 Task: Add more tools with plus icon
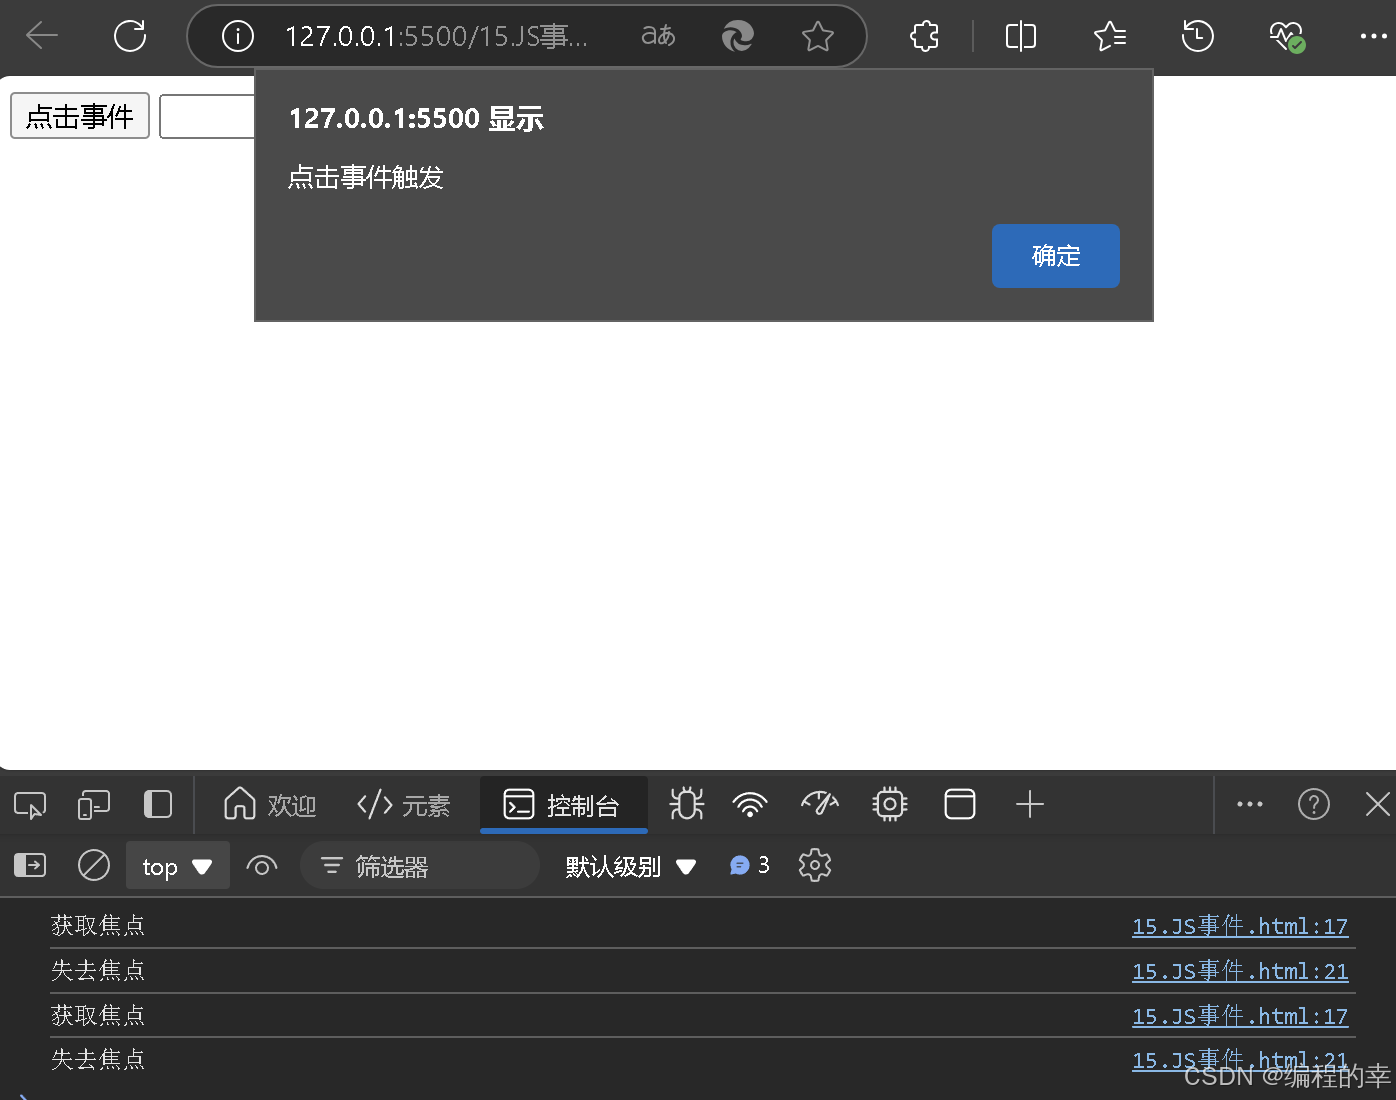tap(1029, 804)
